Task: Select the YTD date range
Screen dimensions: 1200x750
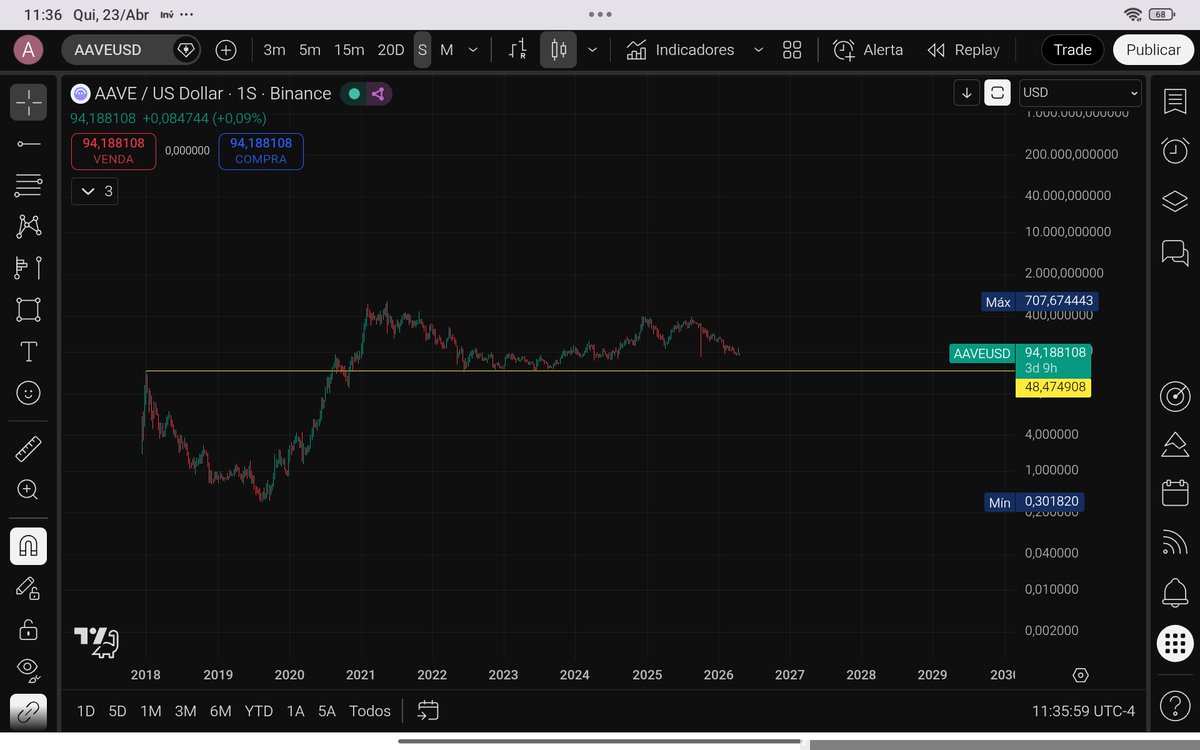Action: (x=259, y=711)
